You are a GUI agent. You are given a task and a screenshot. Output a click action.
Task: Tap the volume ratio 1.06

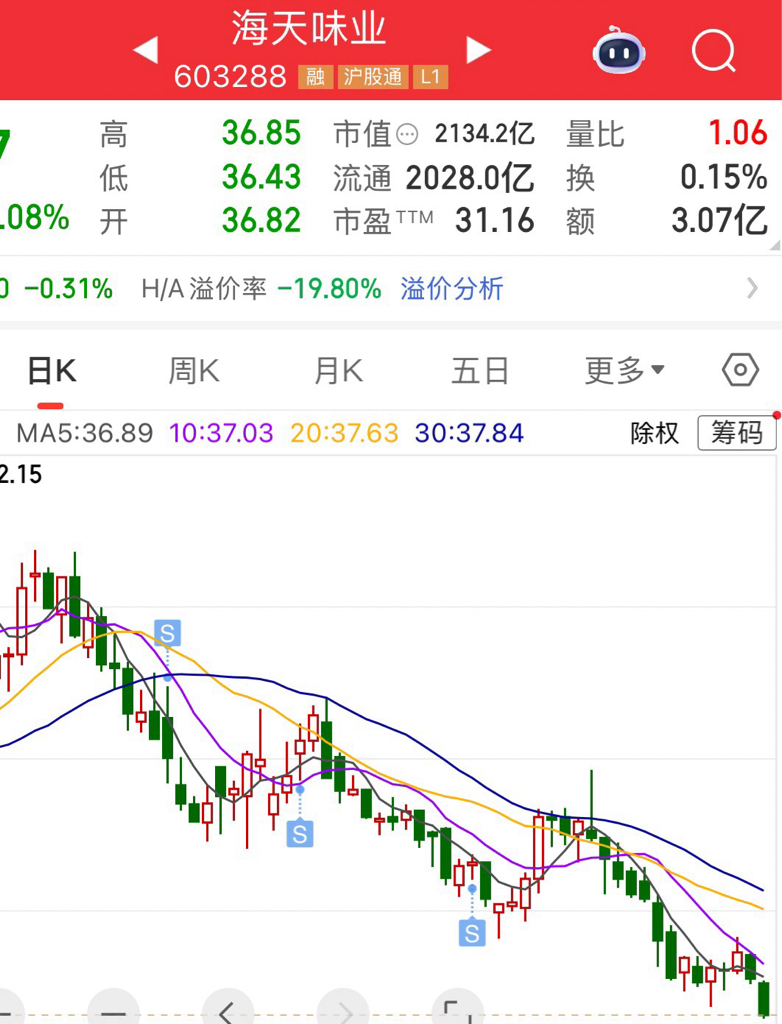738,133
